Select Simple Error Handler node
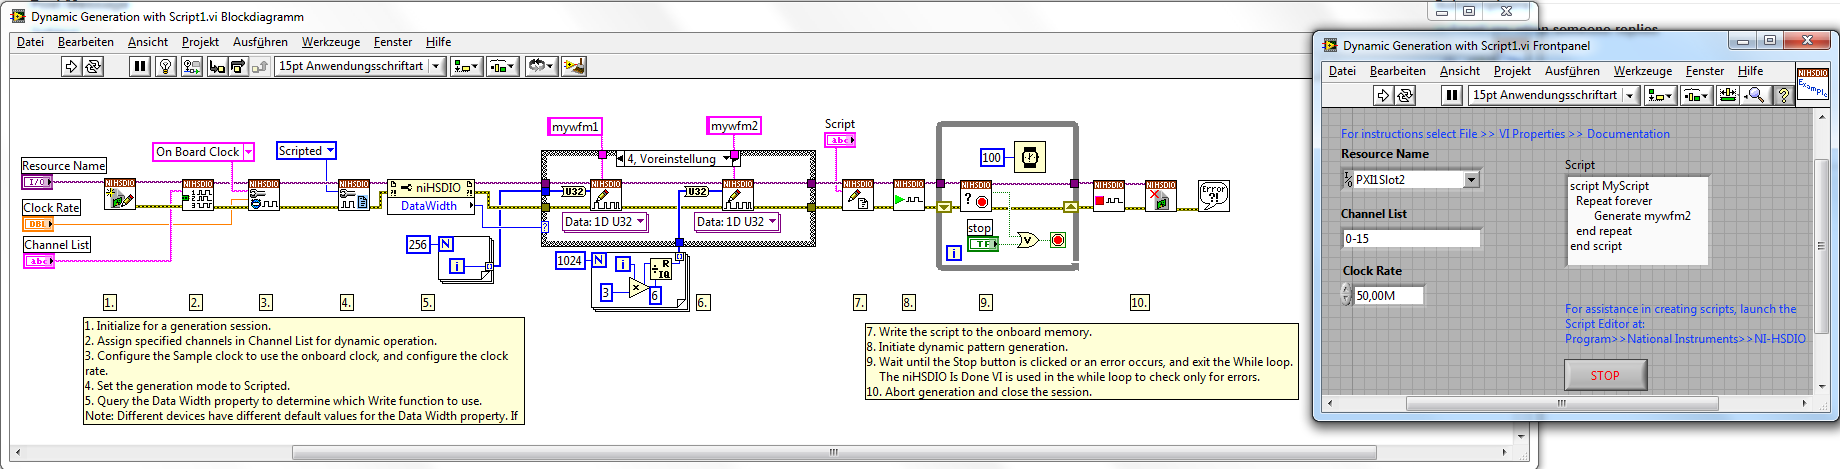Viewport: 1840px width, 469px height. [x=1214, y=195]
